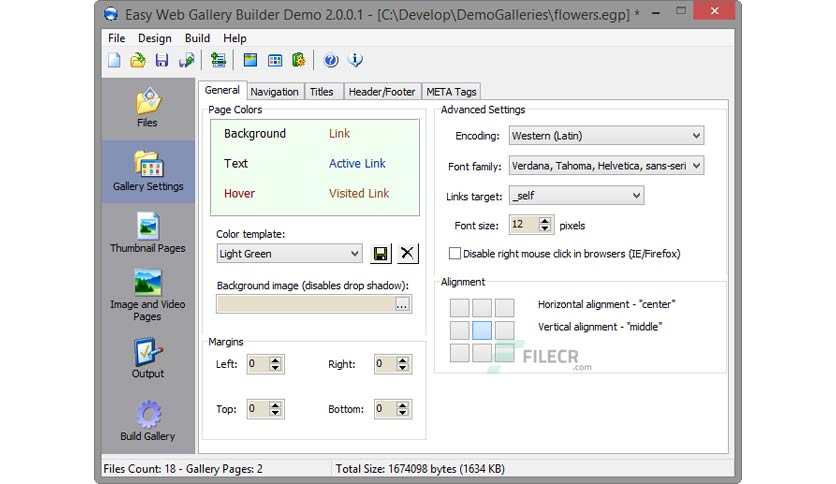Click the thumbnail grid toolbar icon
Image resolution: width=836 pixels, height=484 pixels.
click(x=275, y=60)
